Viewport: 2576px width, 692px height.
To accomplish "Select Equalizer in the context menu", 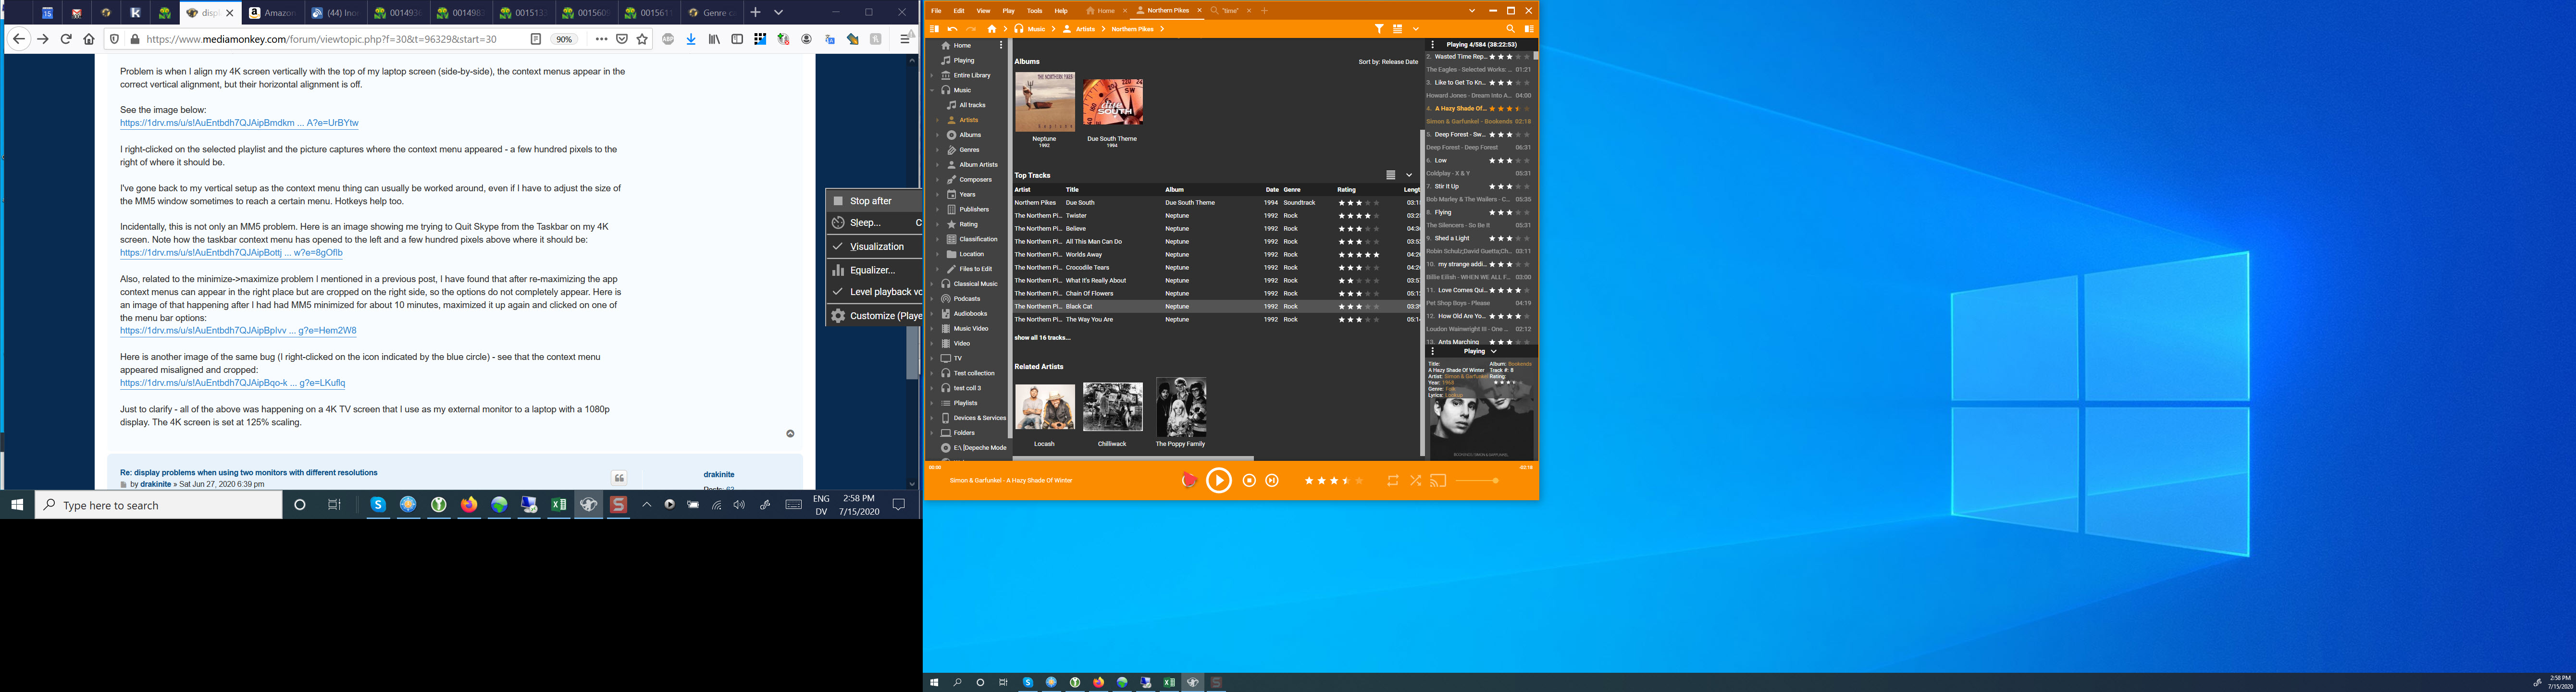I will pyautogui.click(x=871, y=270).
